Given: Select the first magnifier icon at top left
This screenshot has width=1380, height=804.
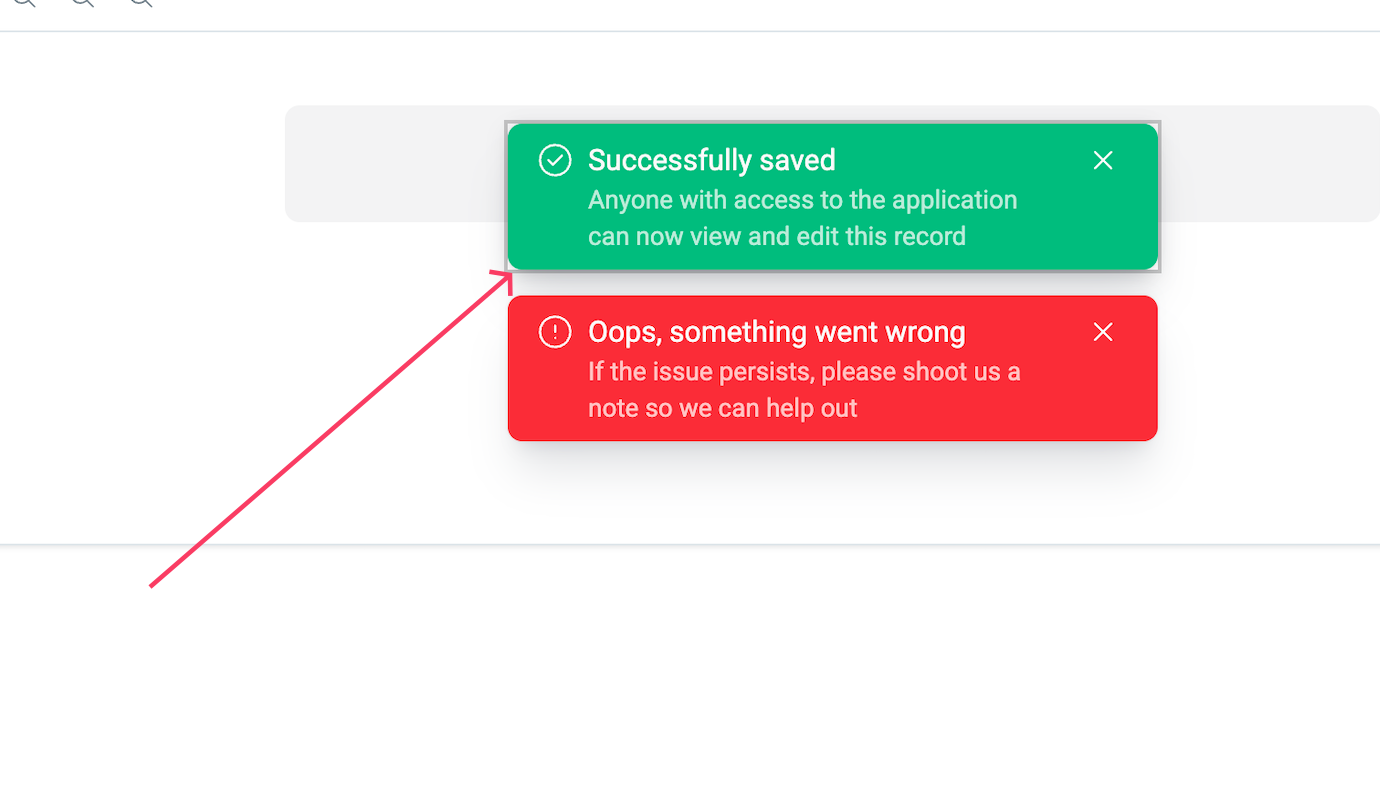Looking at the screenshot, I should pyautogui.click(x=24, y=3).
